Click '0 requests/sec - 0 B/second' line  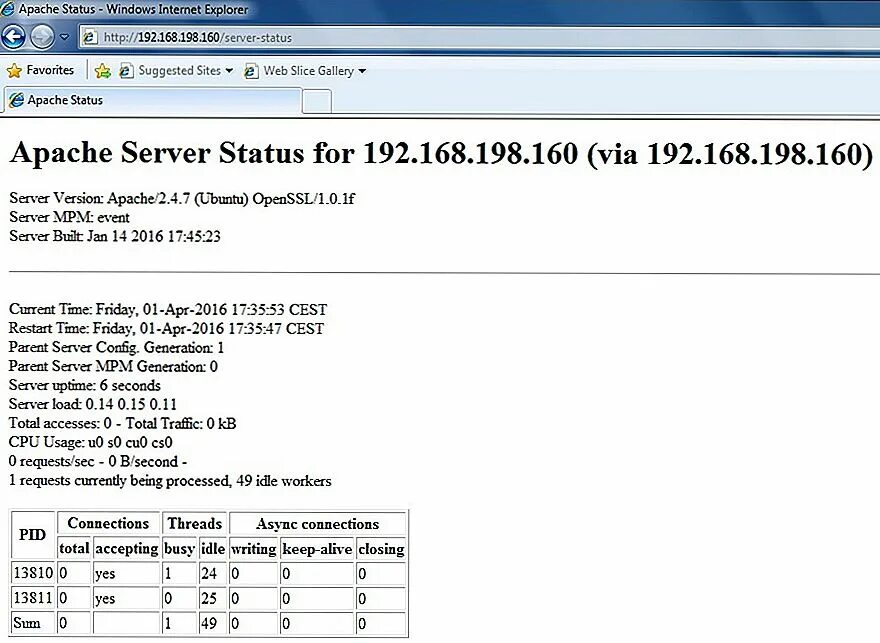point(98,461)
